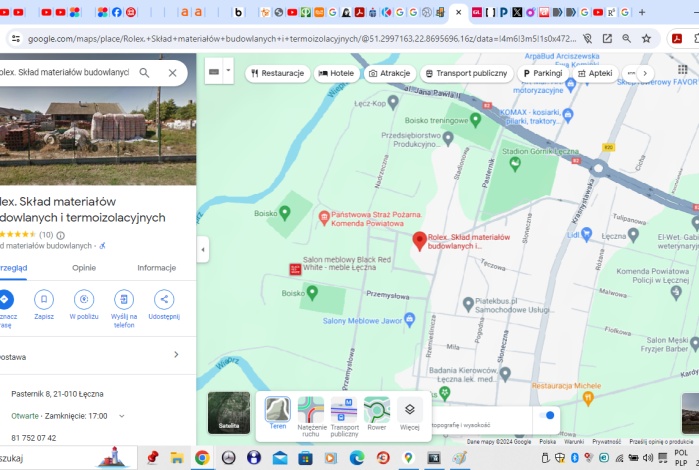Click the Łęcz-Kop marker
Image resolution: width=699 pixels, height=470 pixels.
[x=393, y=103]
